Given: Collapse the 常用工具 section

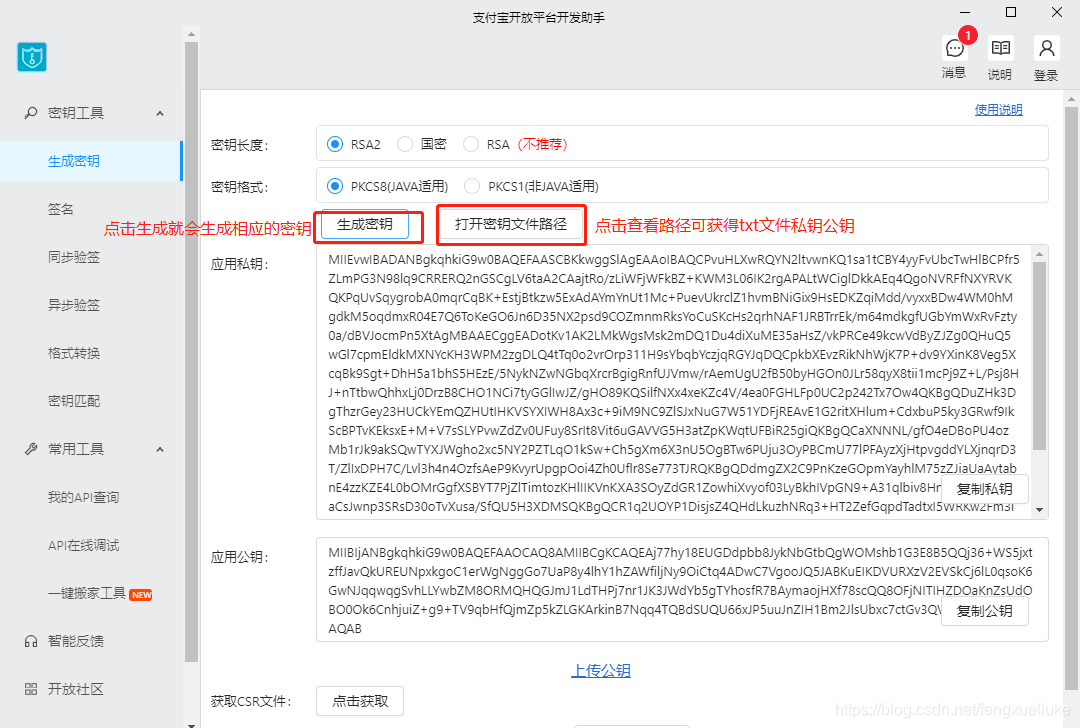Looking at the screenshot, I should pos(159,448).
